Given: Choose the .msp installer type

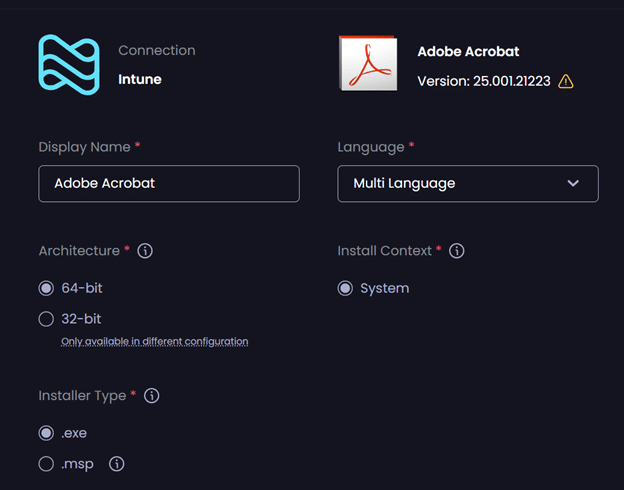Looking at the screenshot, I should coord(46,464).
